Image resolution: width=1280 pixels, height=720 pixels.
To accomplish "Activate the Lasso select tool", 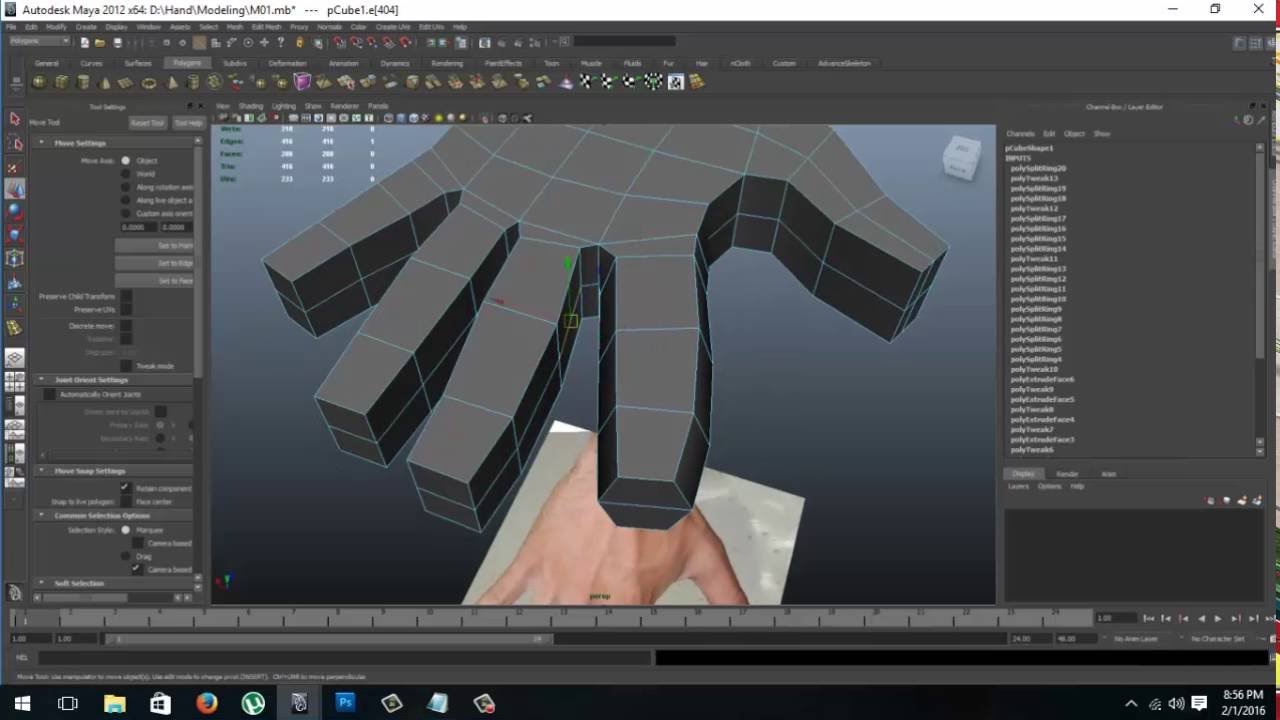I will 14,143.
